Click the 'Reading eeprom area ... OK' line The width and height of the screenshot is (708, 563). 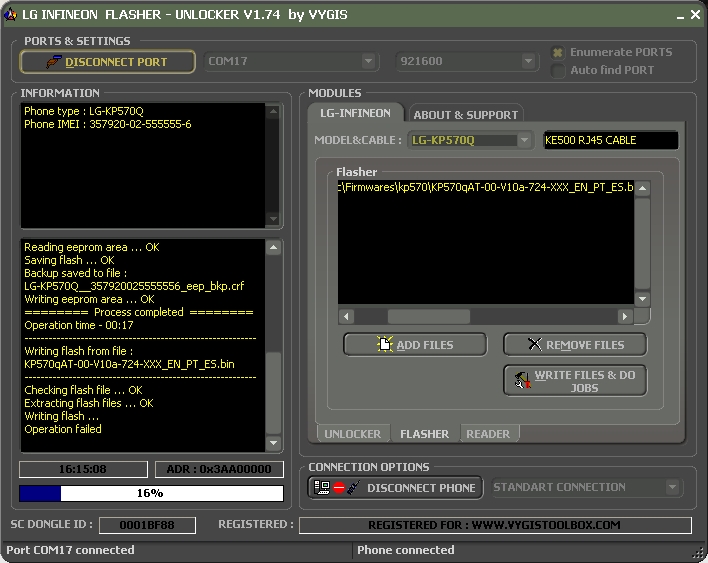click(x=92, y=247)
